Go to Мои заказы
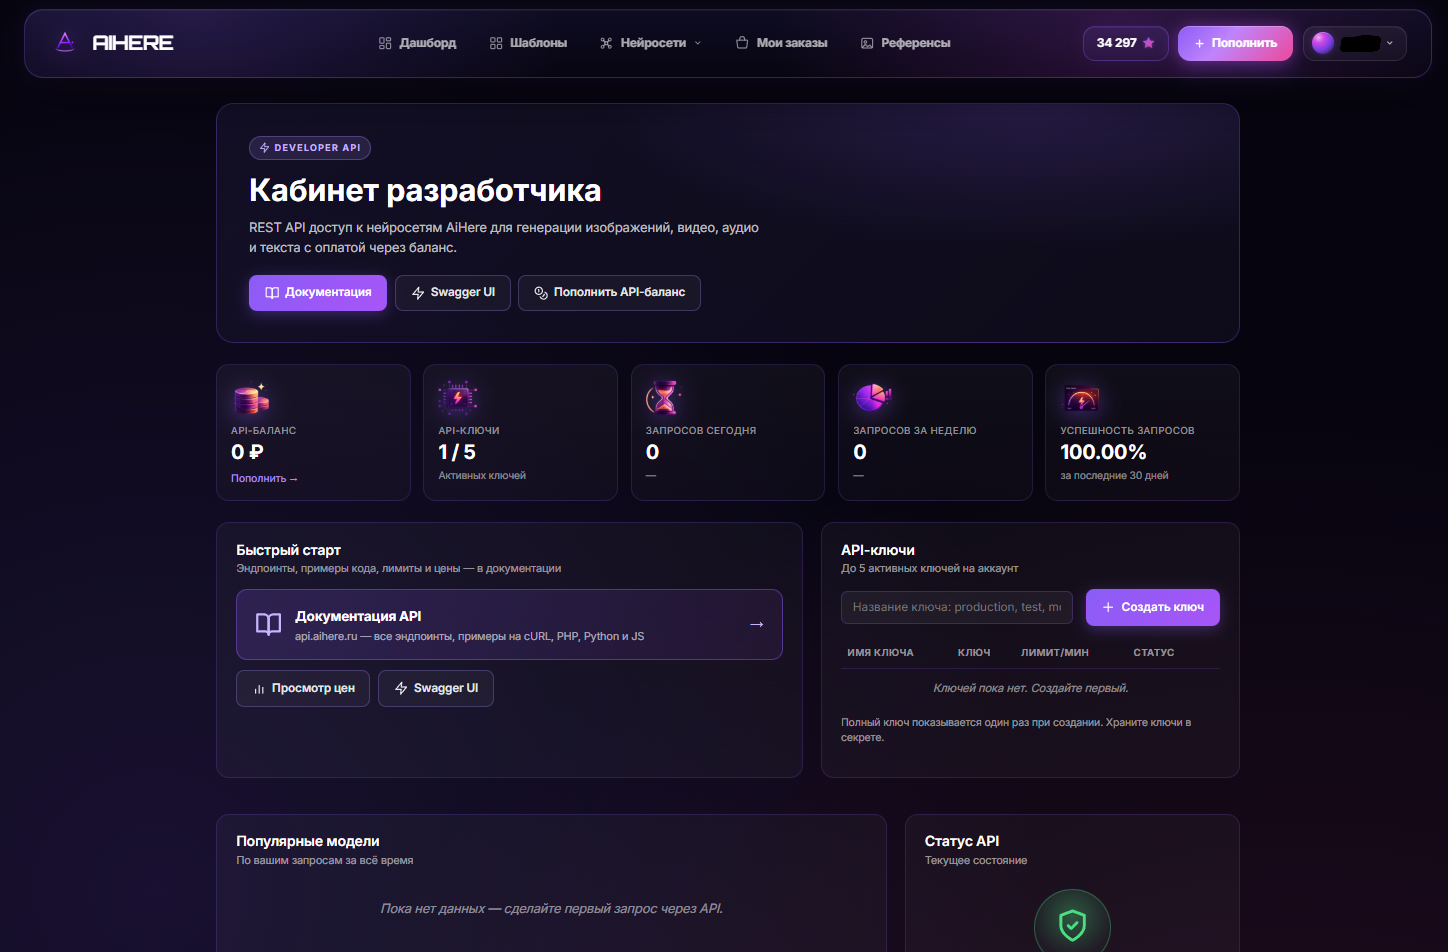1448x952 pixels. point(781,43)
